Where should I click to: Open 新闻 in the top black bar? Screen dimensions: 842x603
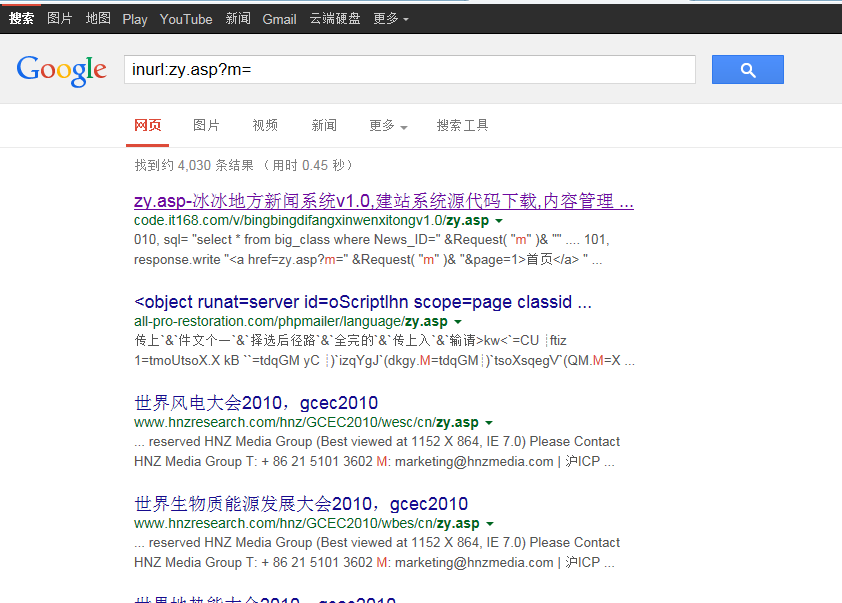click(238, 19)
